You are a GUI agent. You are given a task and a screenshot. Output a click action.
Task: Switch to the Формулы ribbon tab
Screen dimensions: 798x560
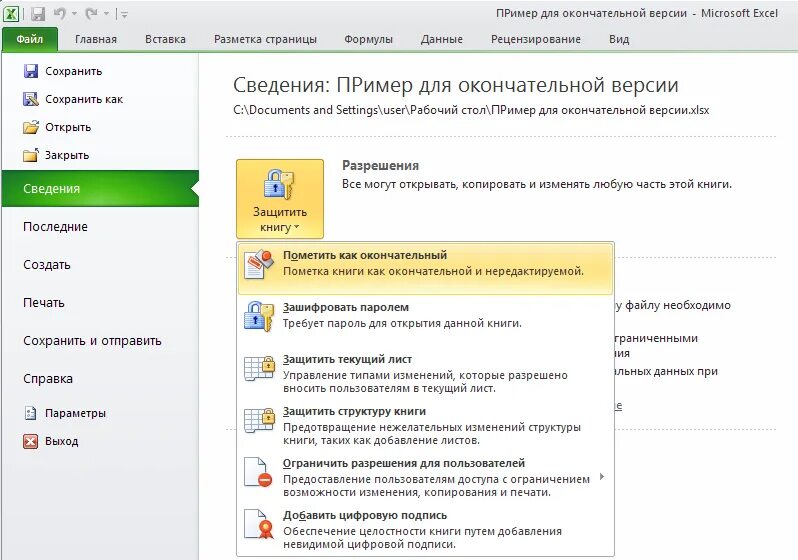coord(368,39)
